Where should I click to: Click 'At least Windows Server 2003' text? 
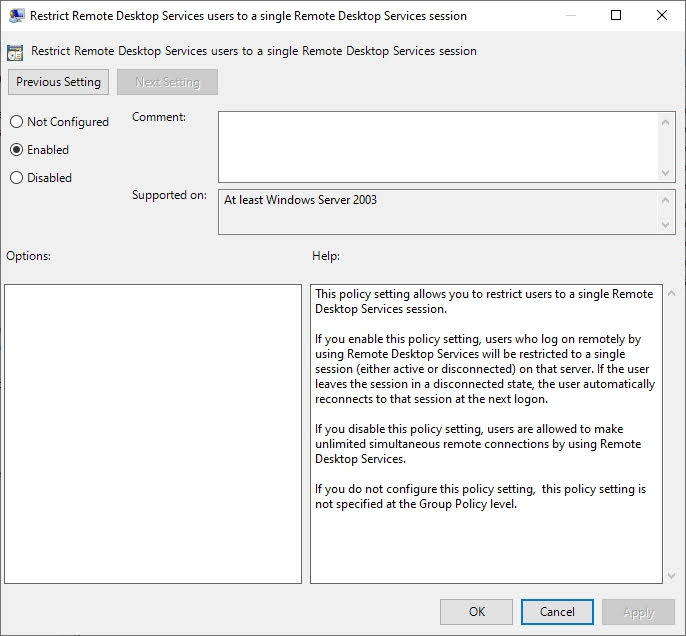coord(300,200)
